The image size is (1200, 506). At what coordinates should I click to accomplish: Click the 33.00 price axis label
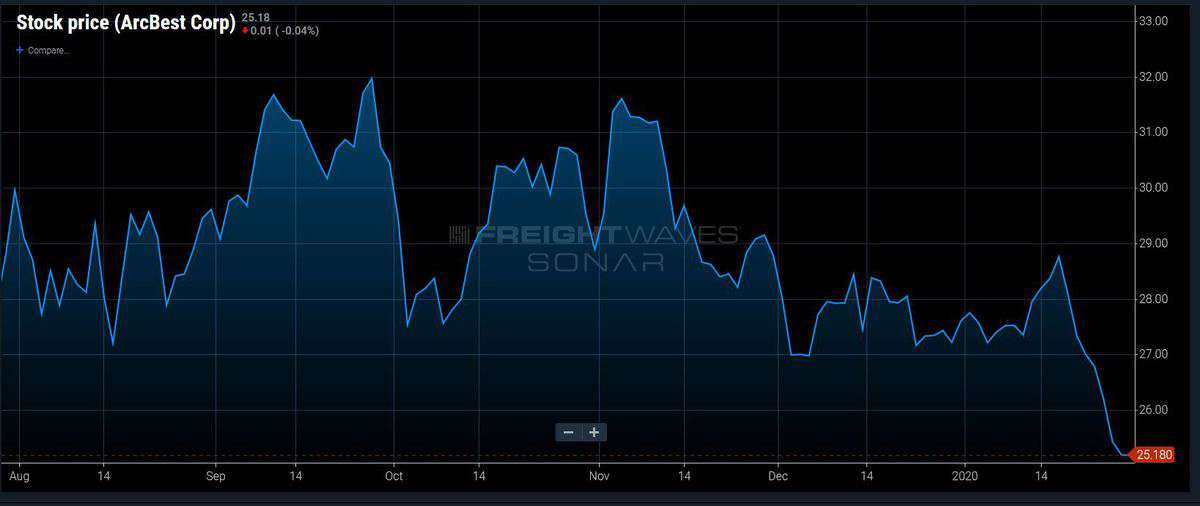[x=1154, y=21]
